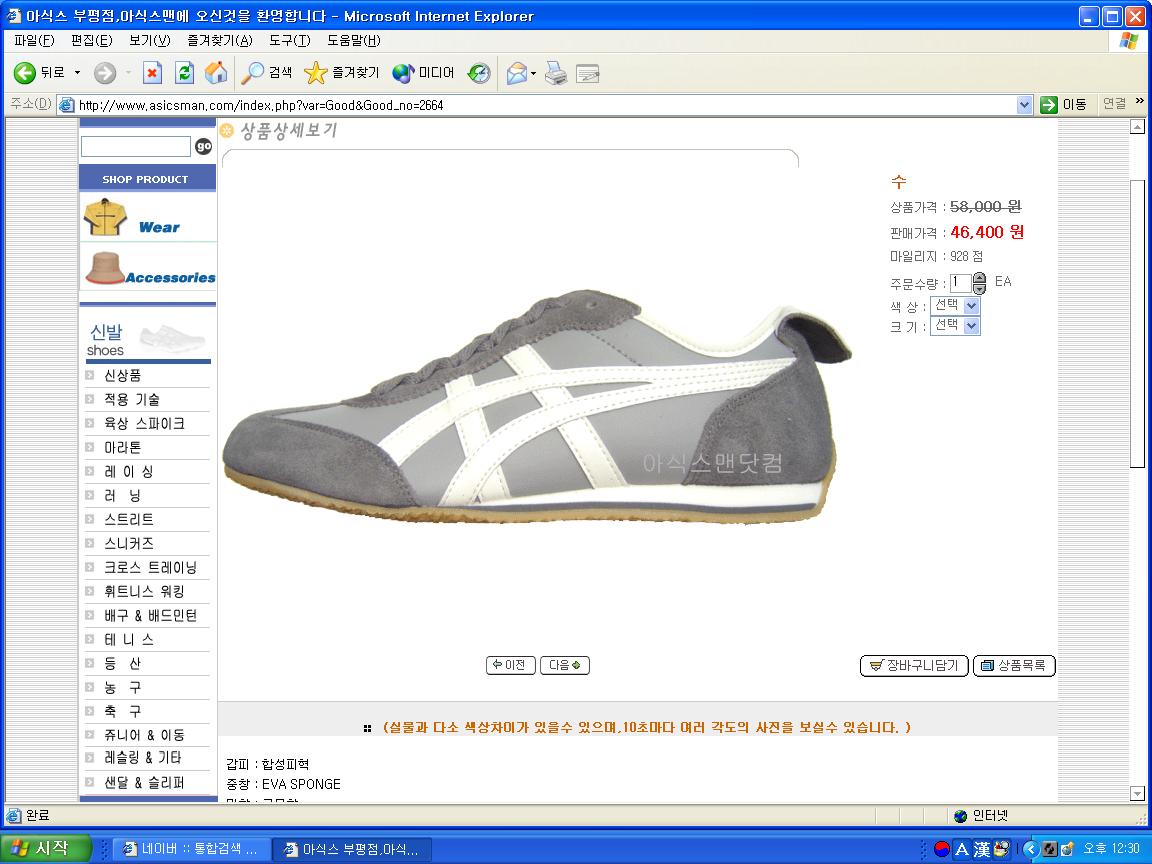Open the Accessories category banner
The width and height of the screenshot is (1152, 864).
point(148,267)
